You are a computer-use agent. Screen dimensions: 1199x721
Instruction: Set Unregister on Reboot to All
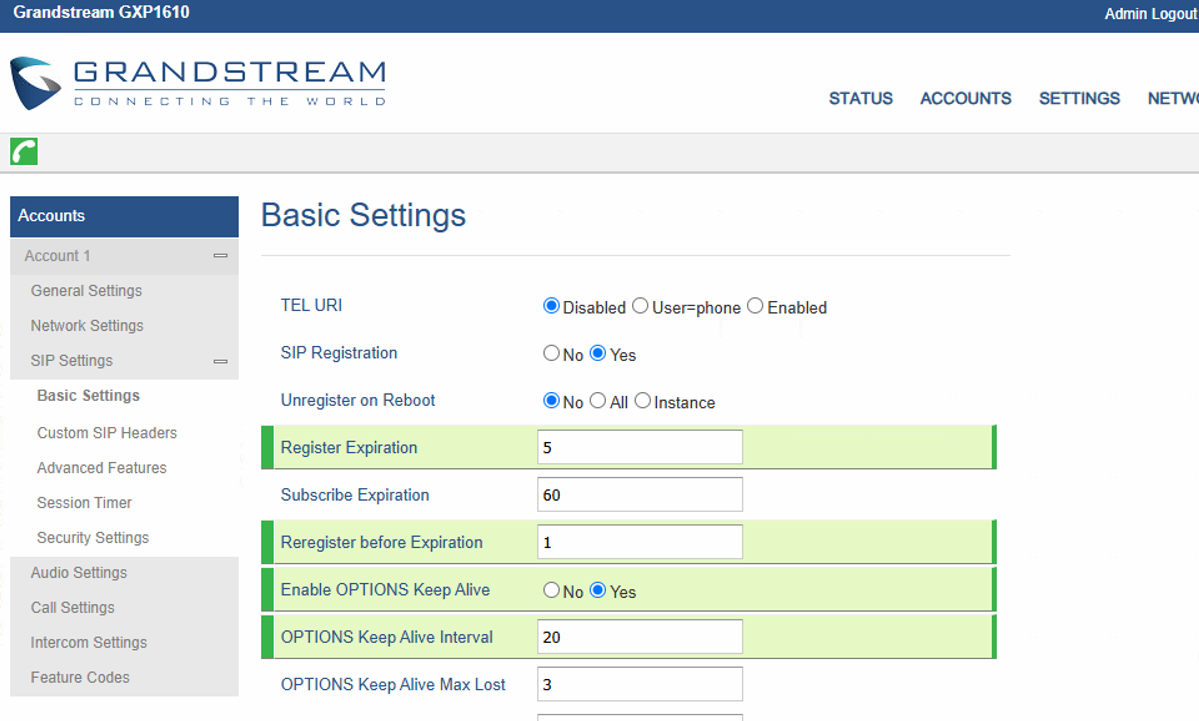tap(598, 401)
